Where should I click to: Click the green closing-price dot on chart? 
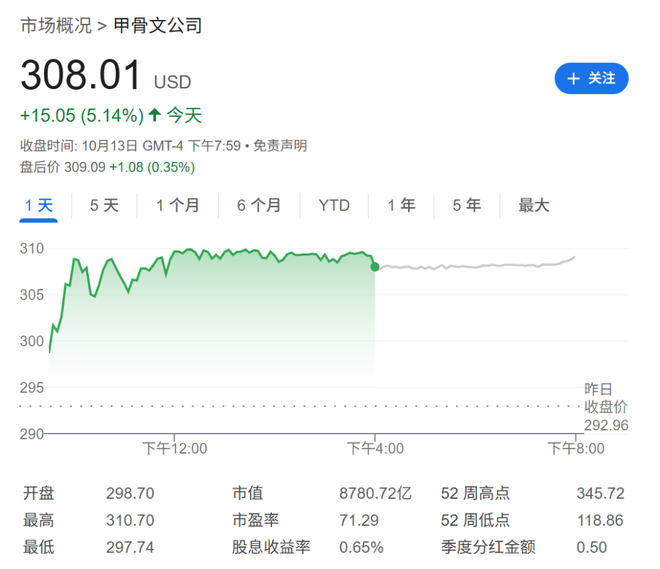click(x=375, y=267)
